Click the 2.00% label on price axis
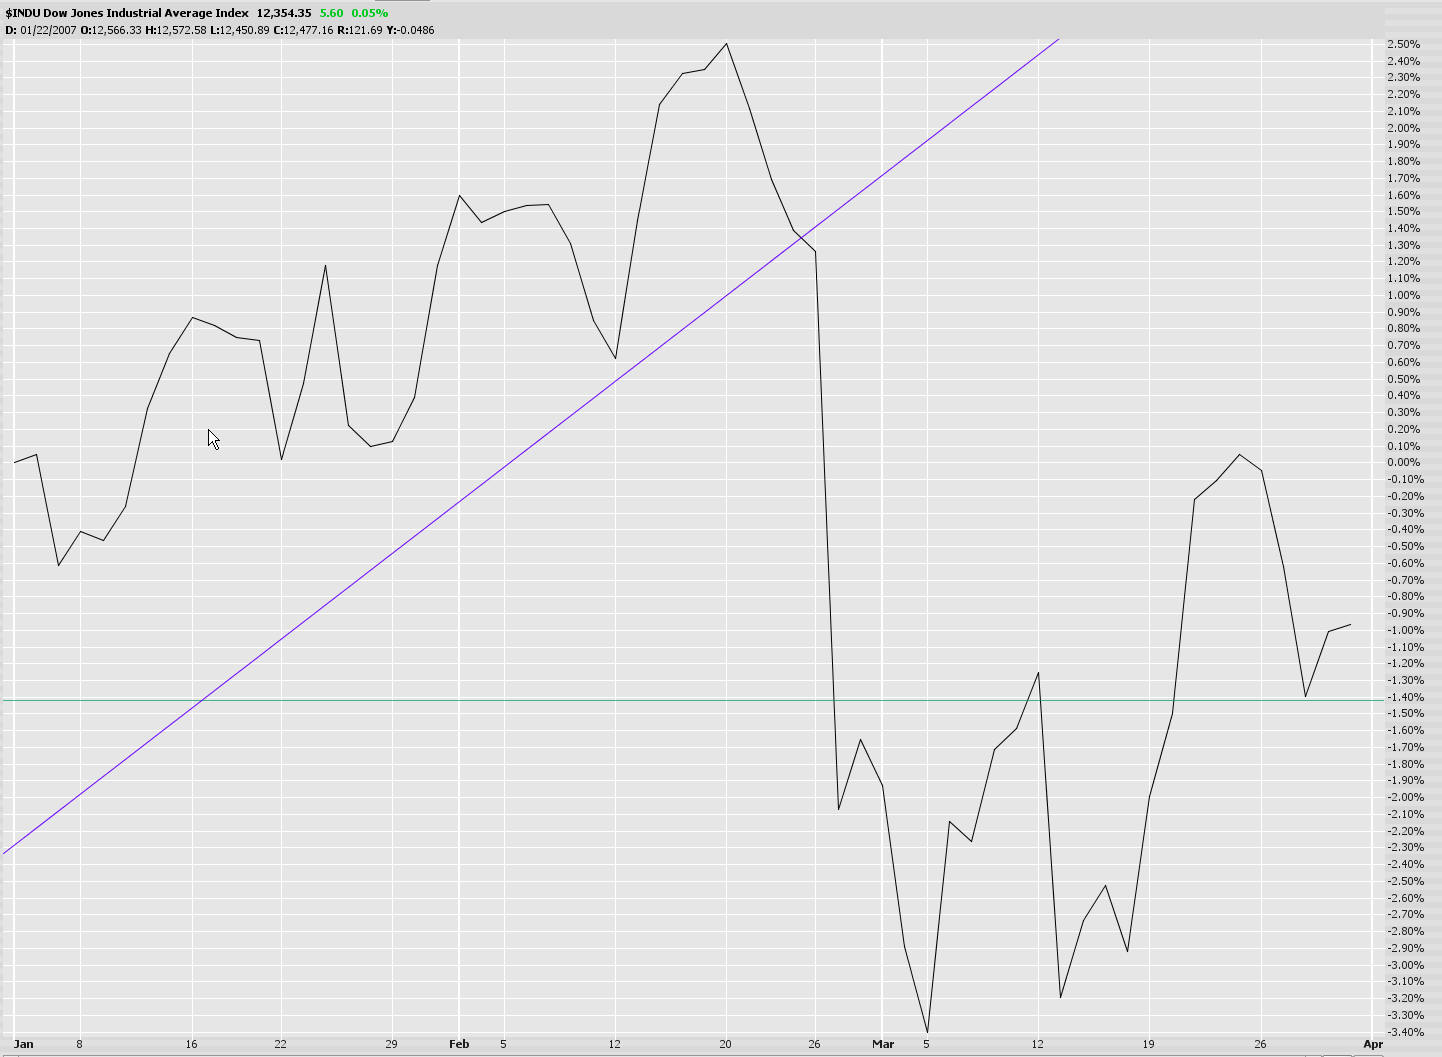Viewport: 1442px width, 1057px height. point(1404,128)
